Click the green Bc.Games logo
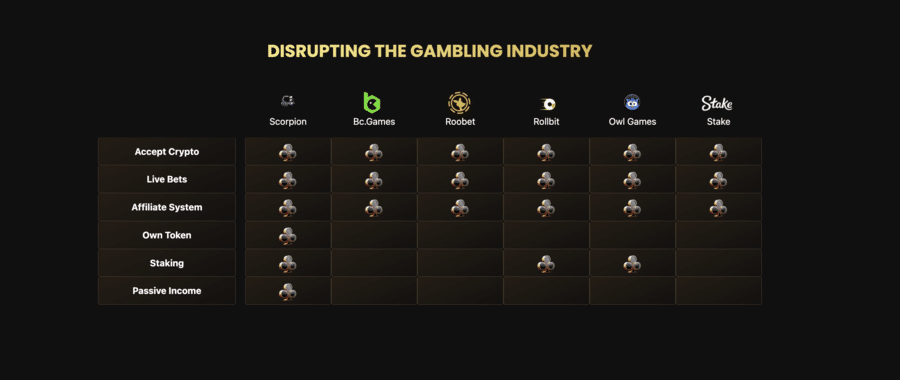Viewport: 900px width, 380px height. (x=372, y=102)
